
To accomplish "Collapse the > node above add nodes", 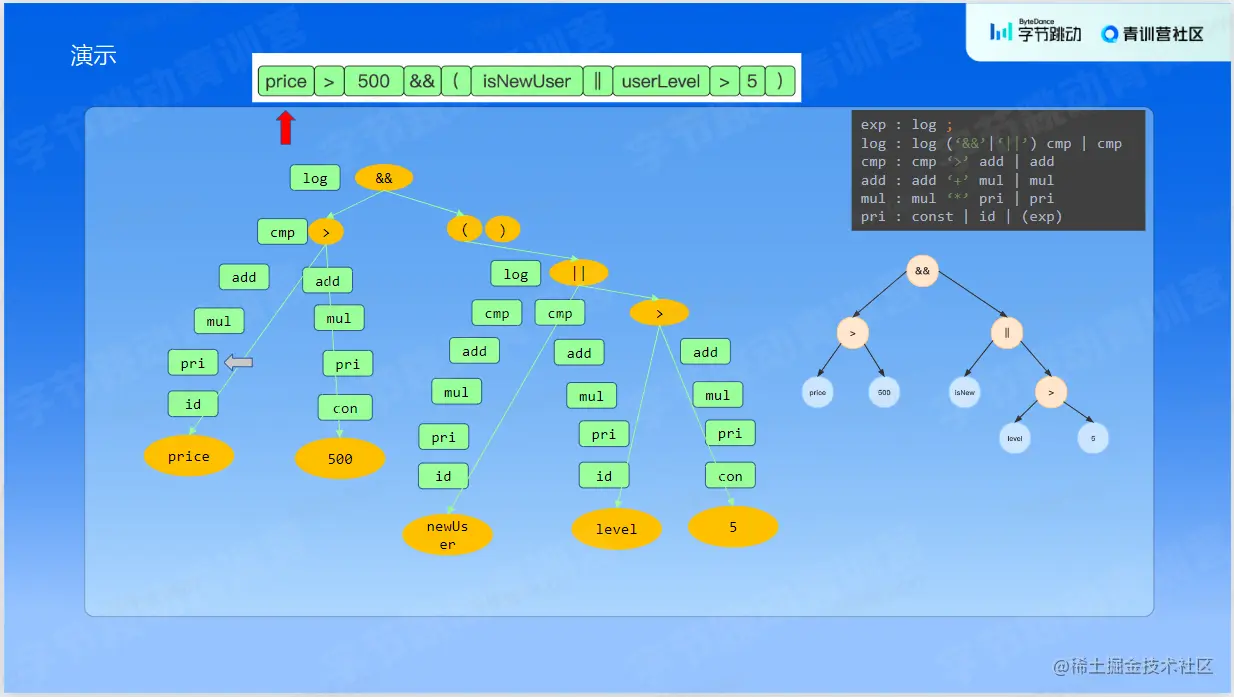I will 326,232.
